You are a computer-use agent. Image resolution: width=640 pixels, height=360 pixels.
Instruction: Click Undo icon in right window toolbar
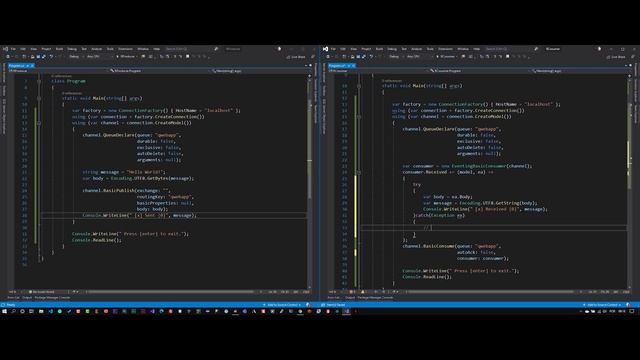pos(371,57)
